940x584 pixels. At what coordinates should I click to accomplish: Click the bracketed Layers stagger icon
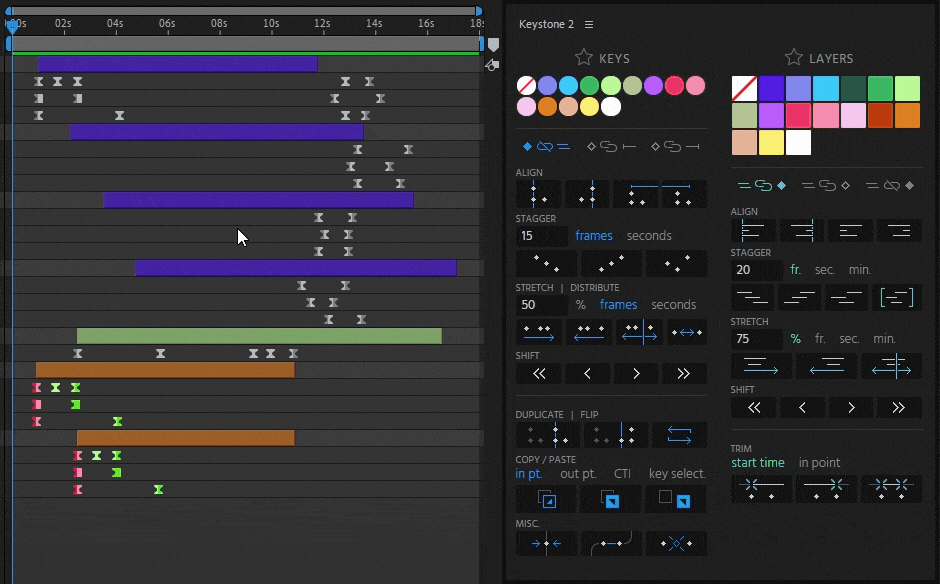tap(897, 297)
